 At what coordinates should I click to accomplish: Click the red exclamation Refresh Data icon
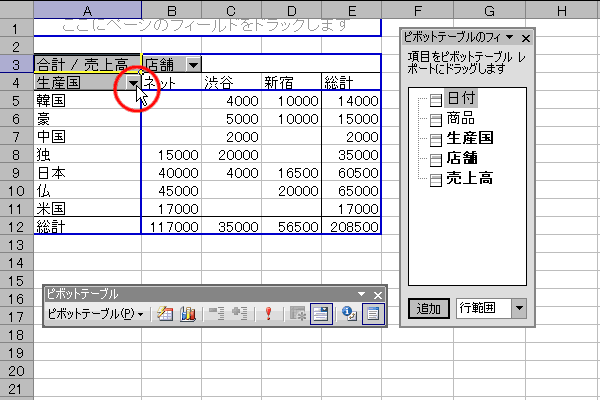(x=269, y=313)
